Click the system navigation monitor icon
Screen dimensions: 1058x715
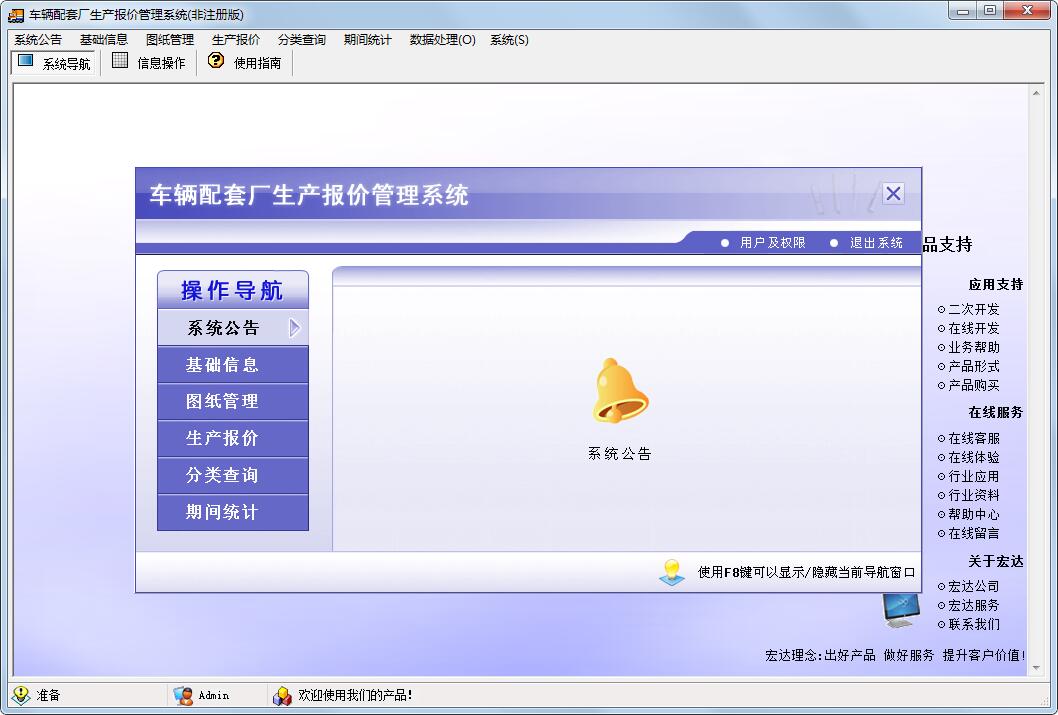(x=26, y=61)
